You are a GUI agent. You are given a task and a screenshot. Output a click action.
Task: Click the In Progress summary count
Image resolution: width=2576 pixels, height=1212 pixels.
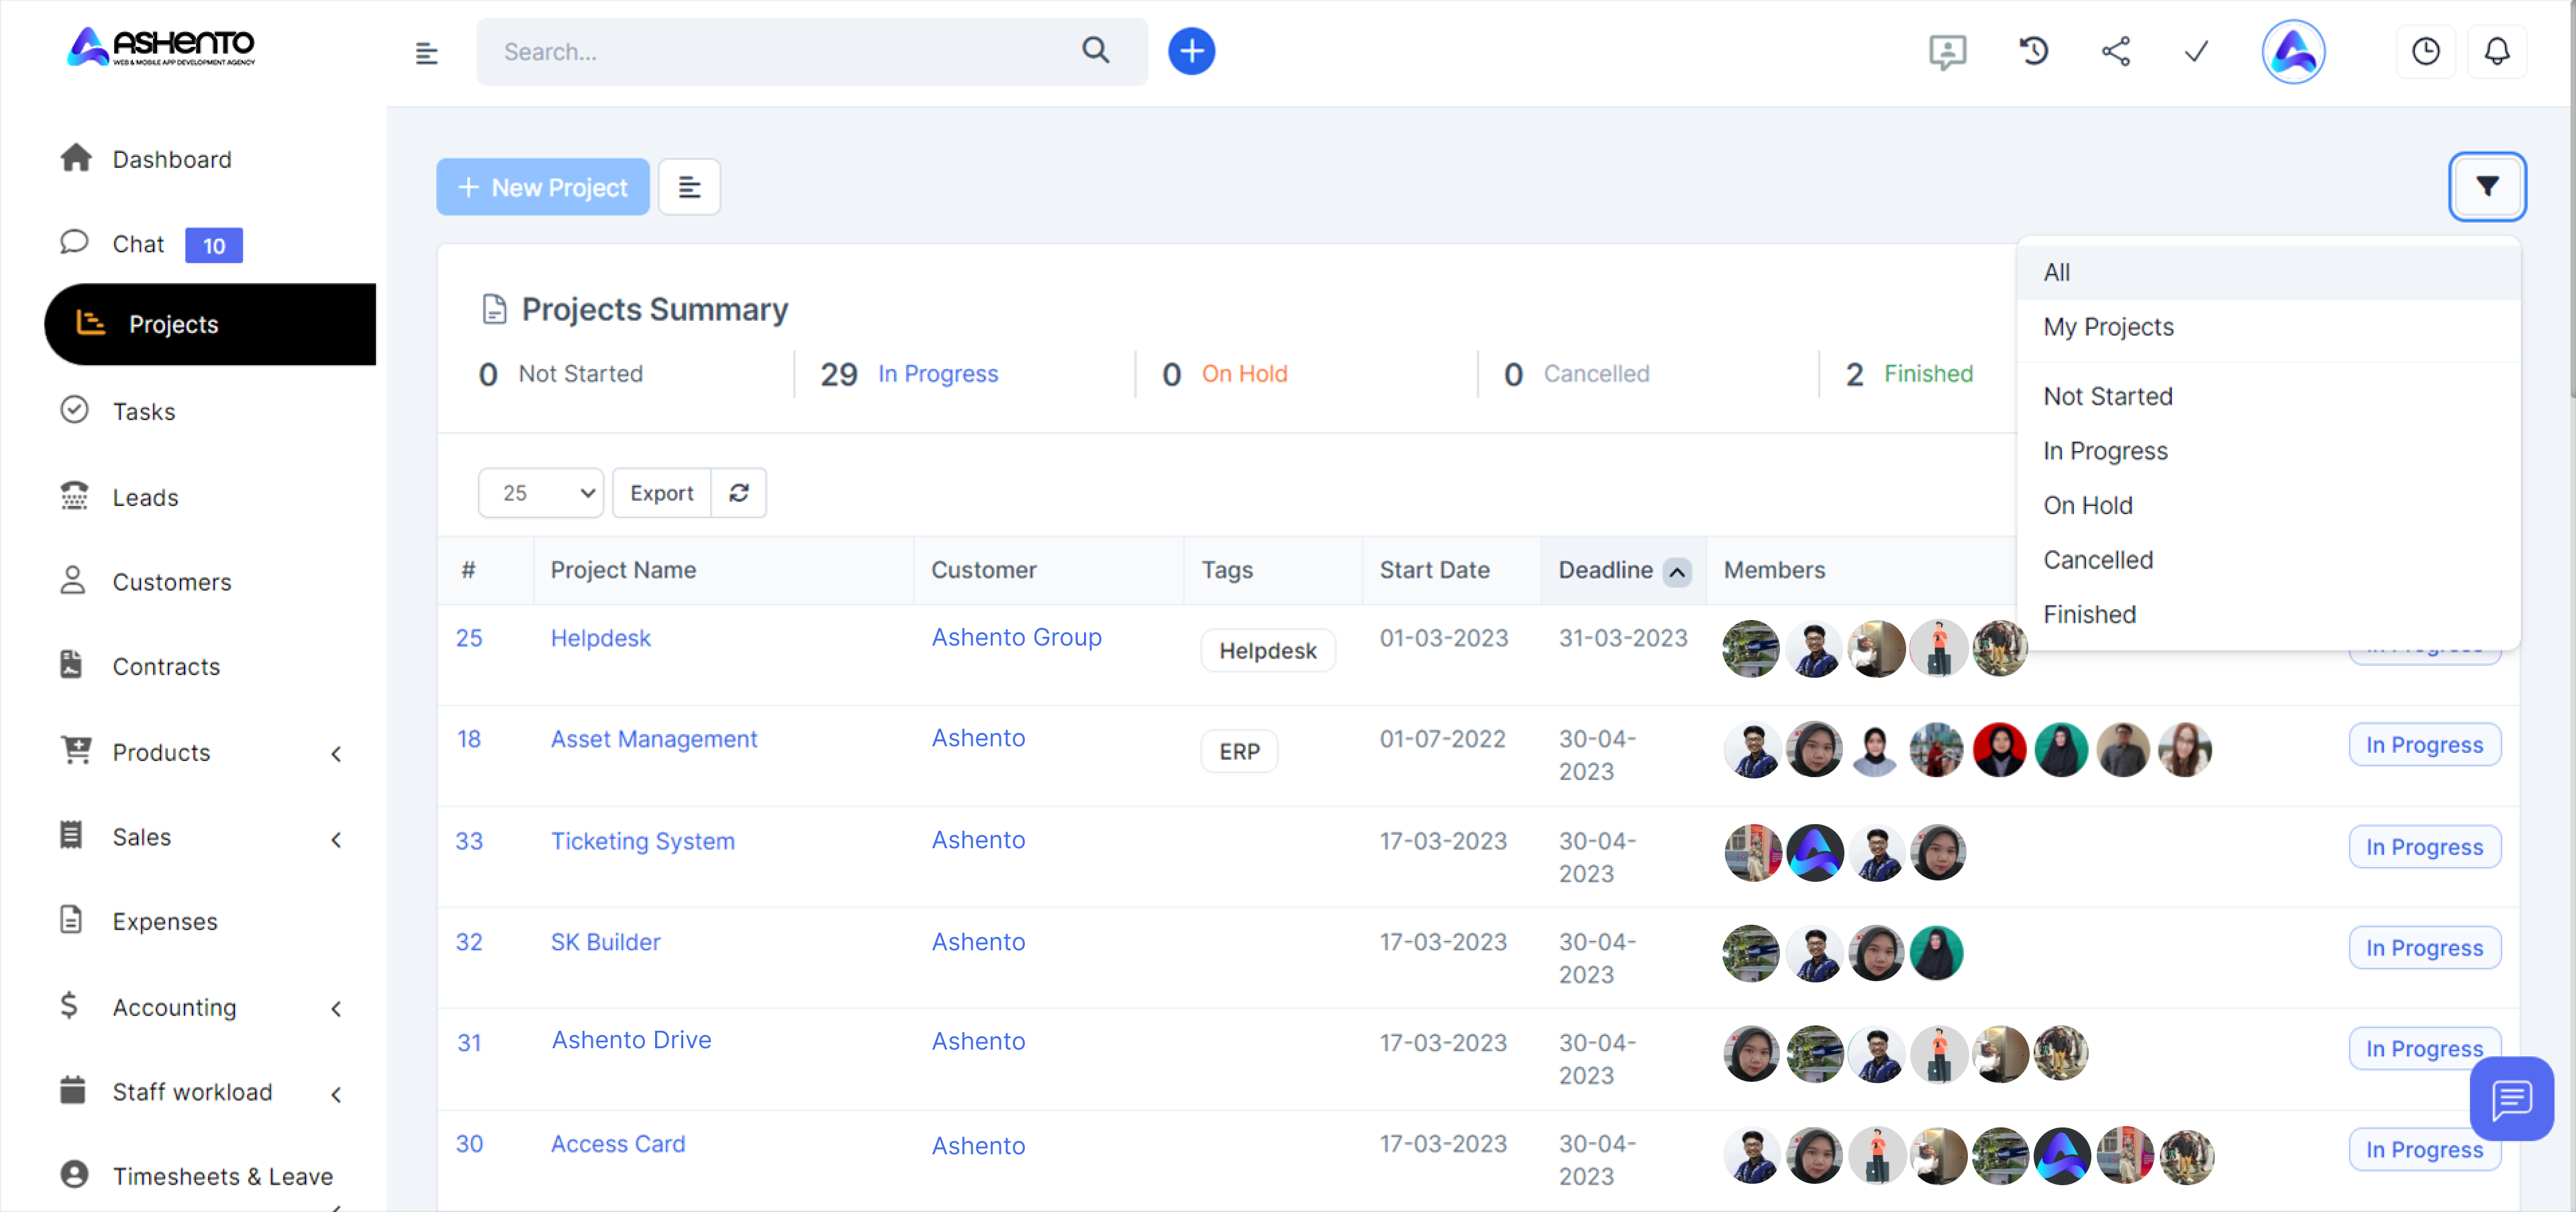coord(838,374)
